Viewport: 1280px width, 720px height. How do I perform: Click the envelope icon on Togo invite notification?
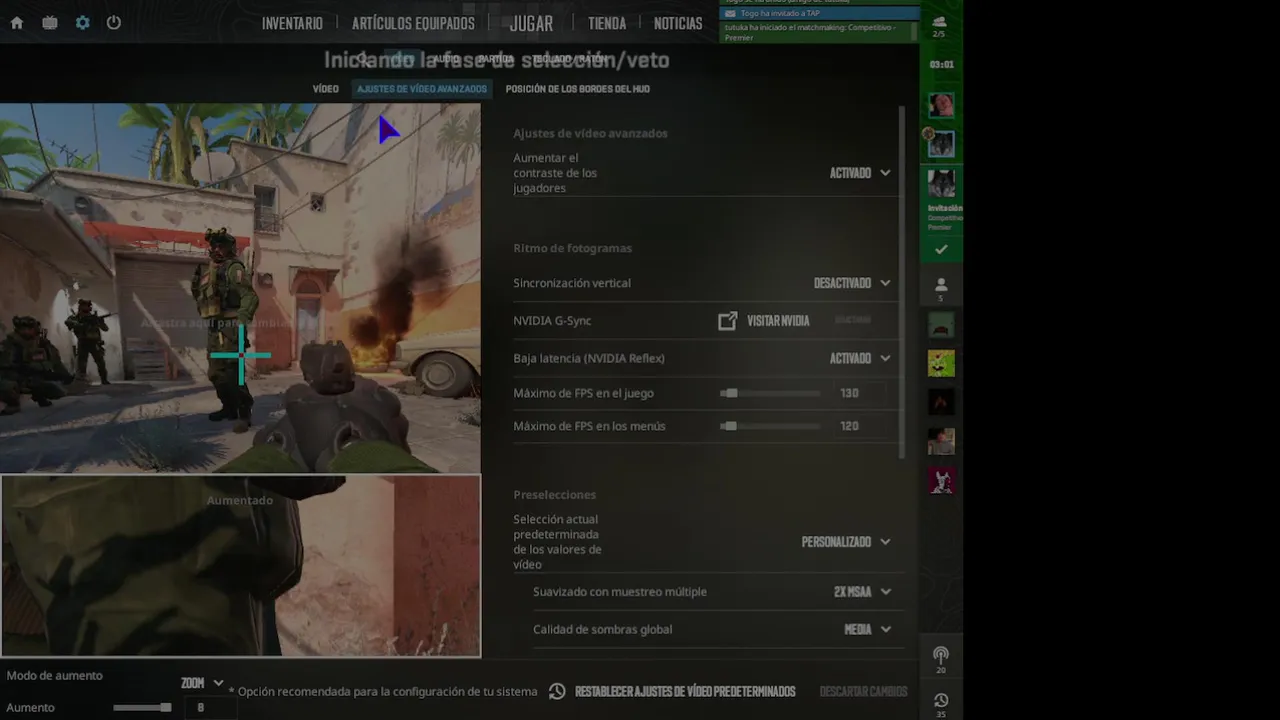[730, 14]
